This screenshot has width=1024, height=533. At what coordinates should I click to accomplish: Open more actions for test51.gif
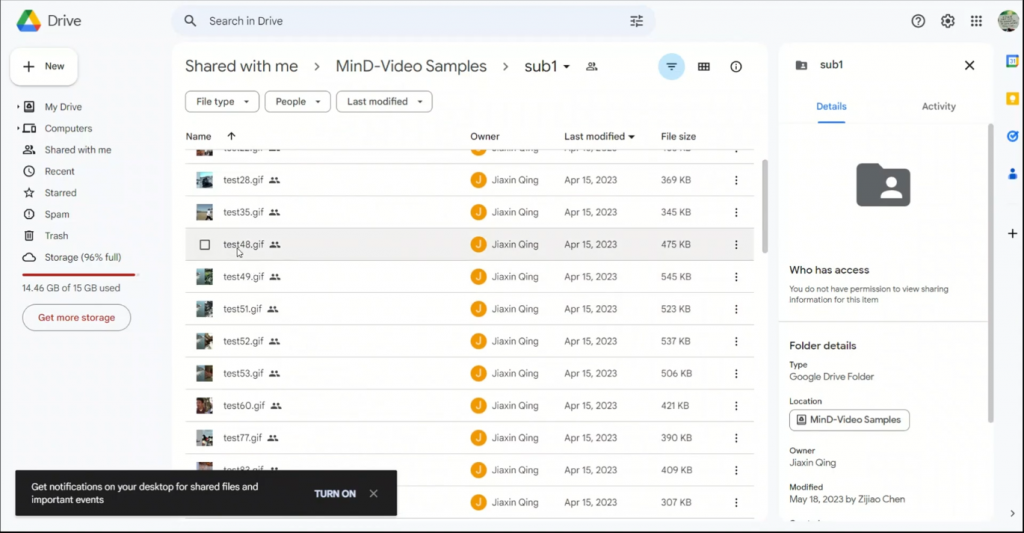[x=736, y=309]
